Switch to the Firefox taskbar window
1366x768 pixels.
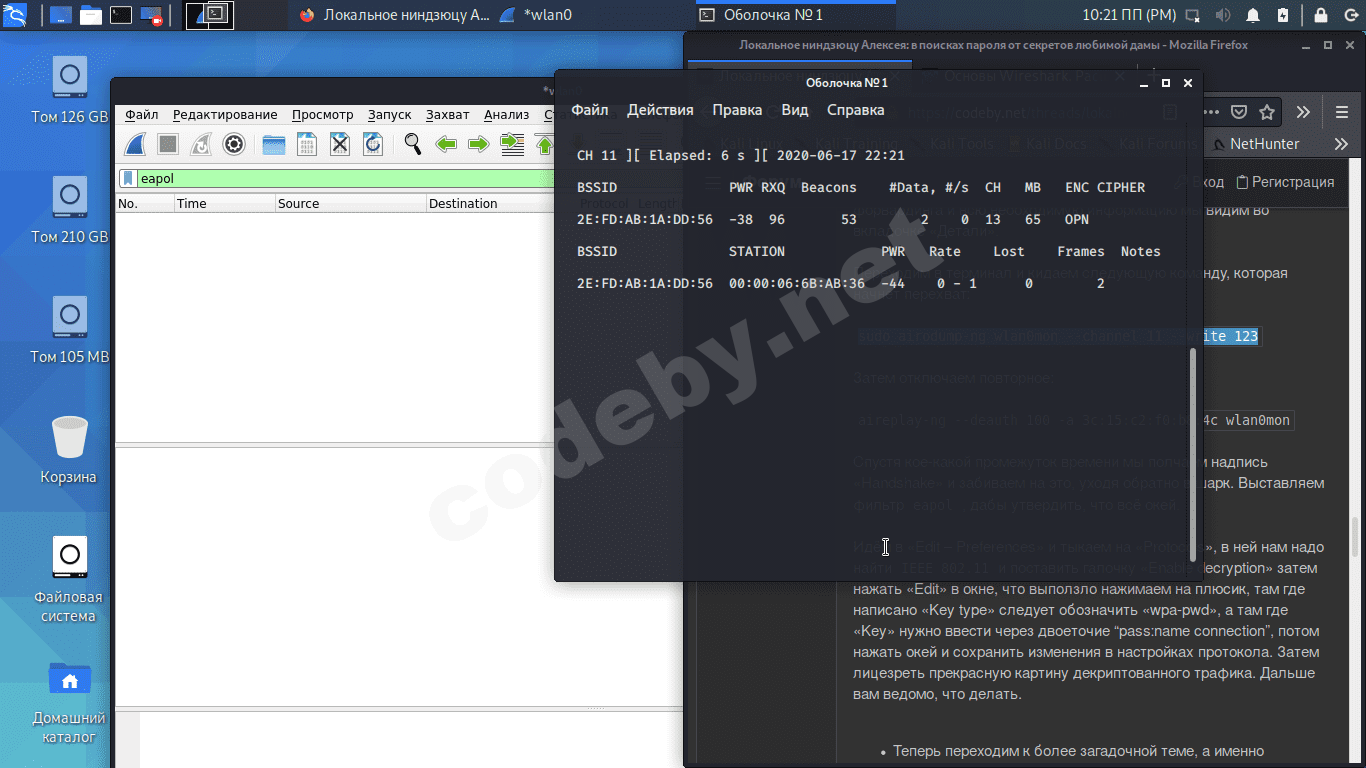394,15
